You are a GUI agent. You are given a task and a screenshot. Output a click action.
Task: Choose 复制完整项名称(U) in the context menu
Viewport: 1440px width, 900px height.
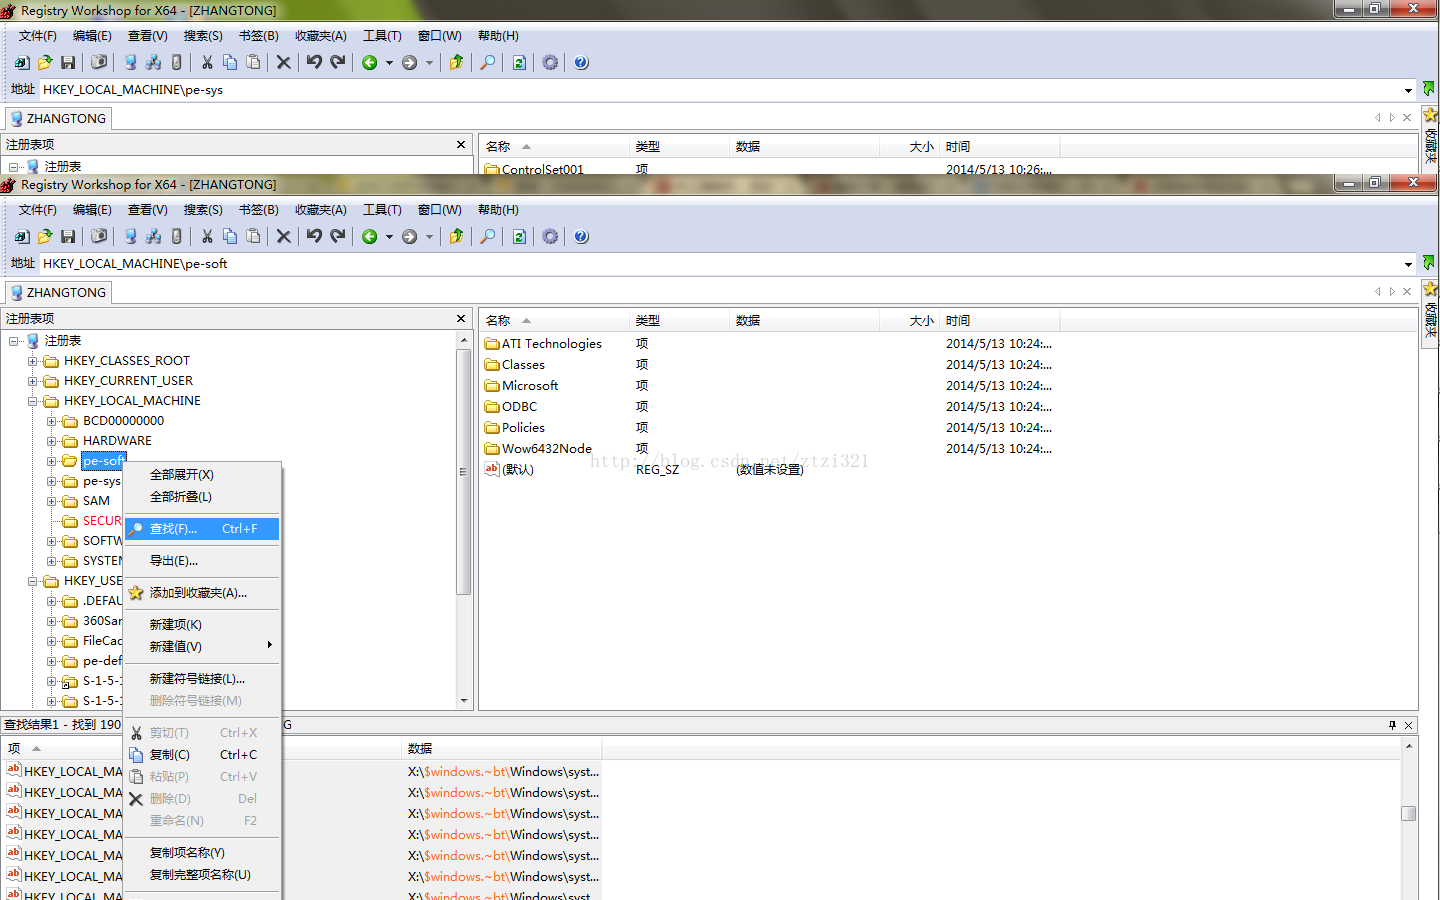(202, 875)
